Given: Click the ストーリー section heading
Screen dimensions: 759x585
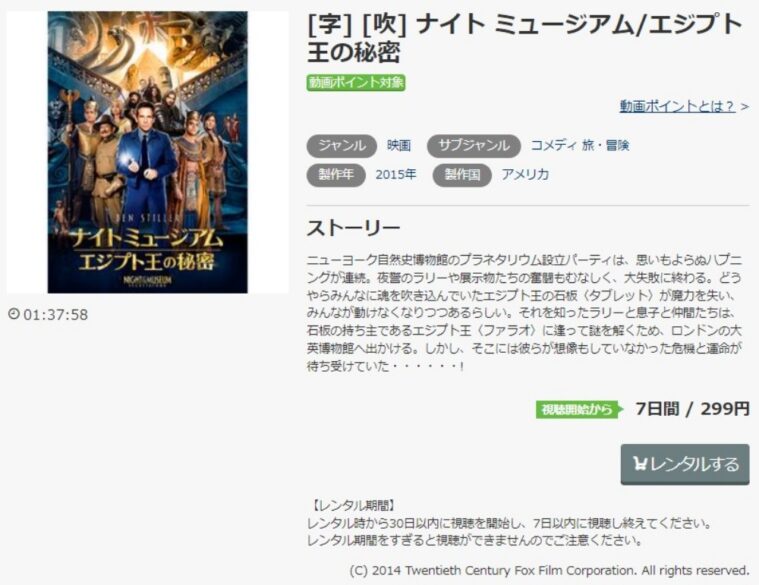Looking at the screenshot, I should pos(353,228).
